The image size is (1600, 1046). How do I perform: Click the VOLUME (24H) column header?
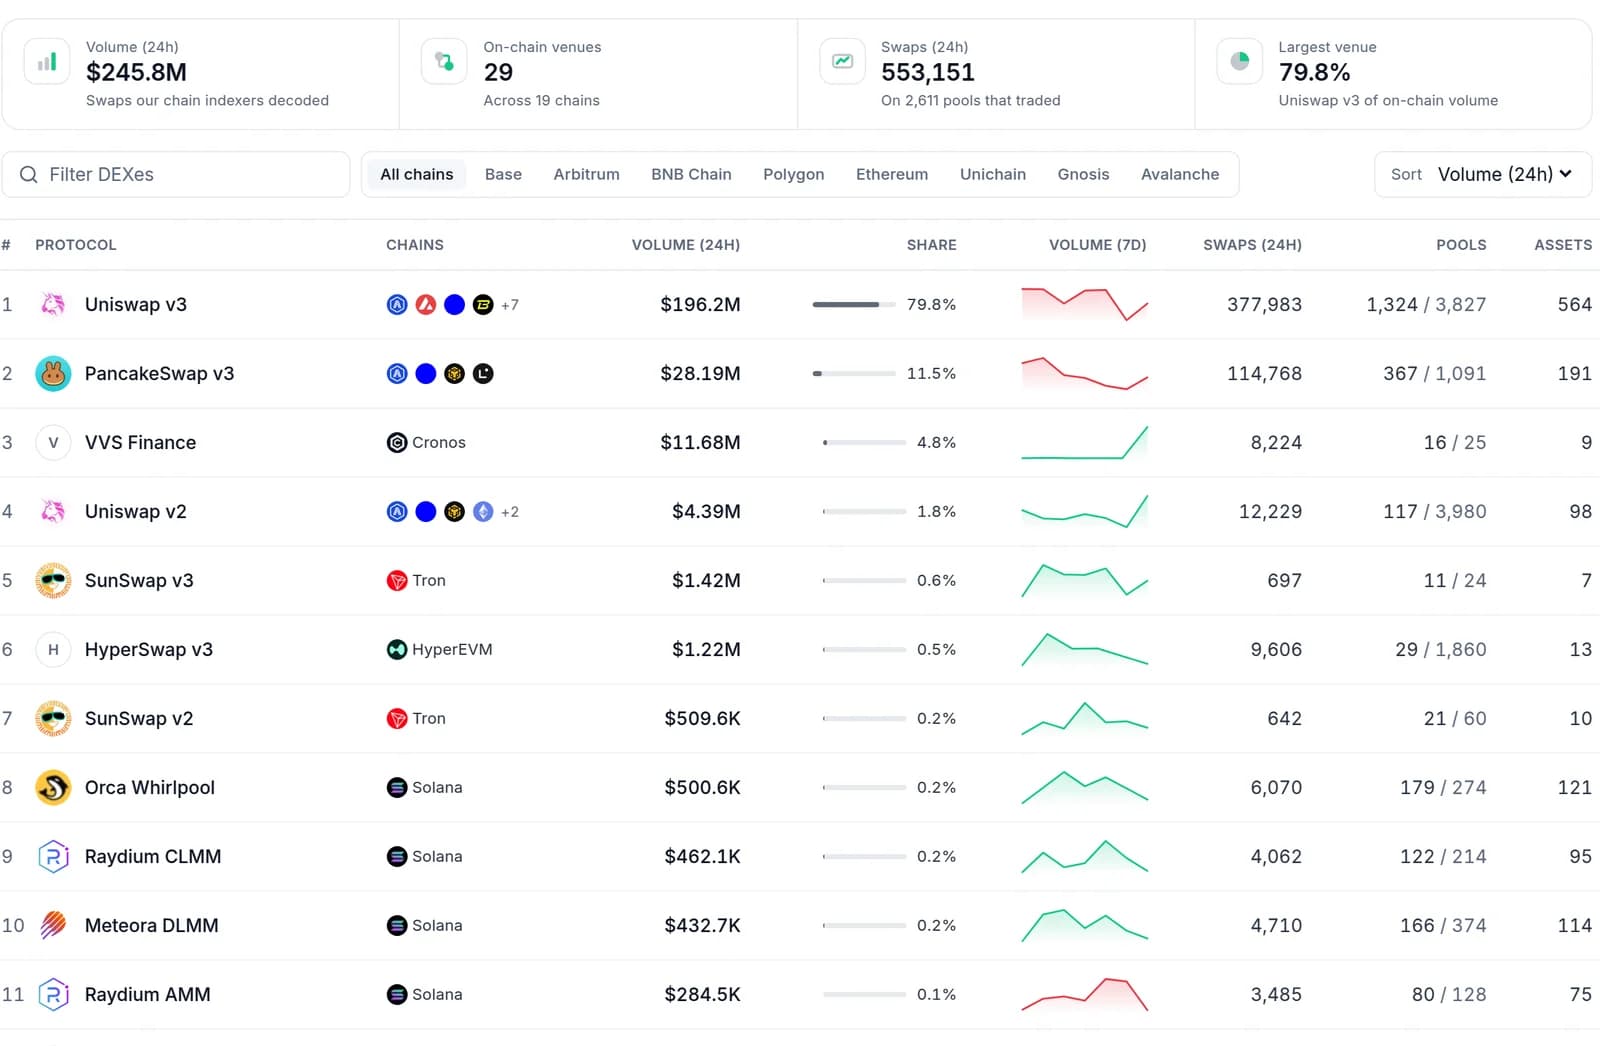686,245
